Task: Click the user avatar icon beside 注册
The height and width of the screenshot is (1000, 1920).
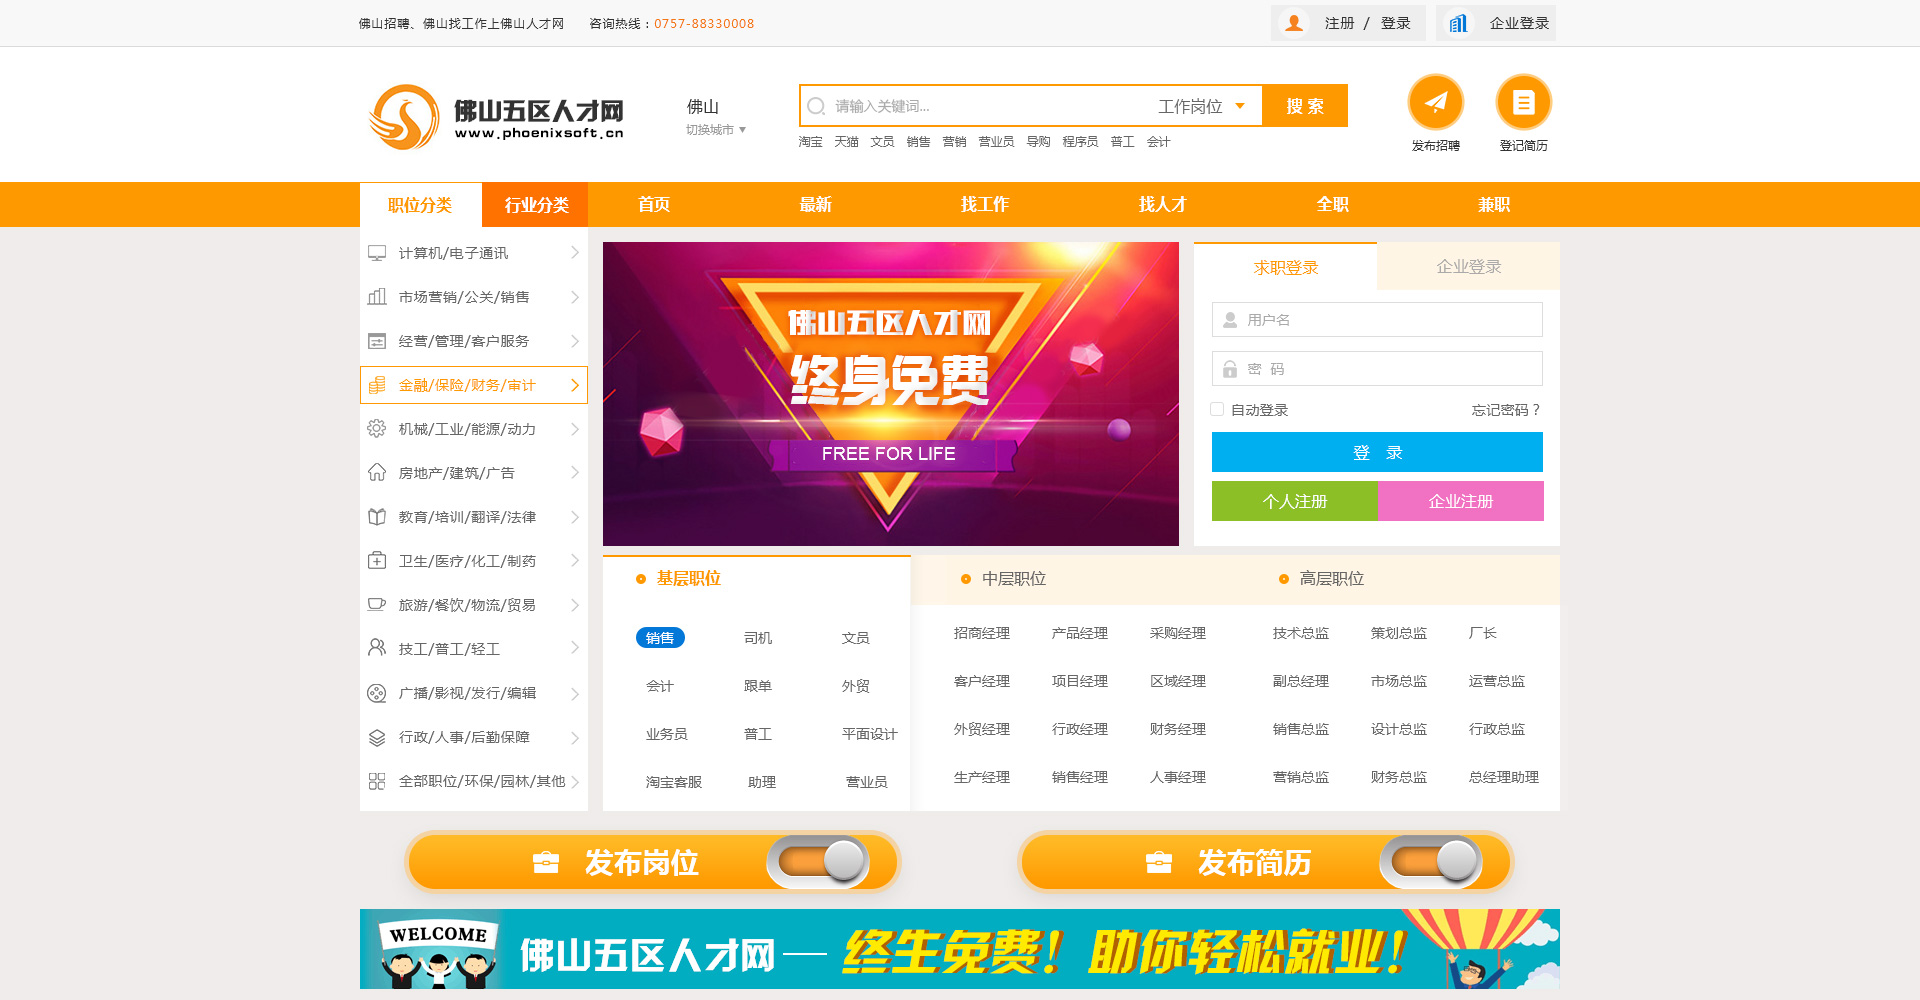Action: pyautogui.click(x=1294, y=23)
